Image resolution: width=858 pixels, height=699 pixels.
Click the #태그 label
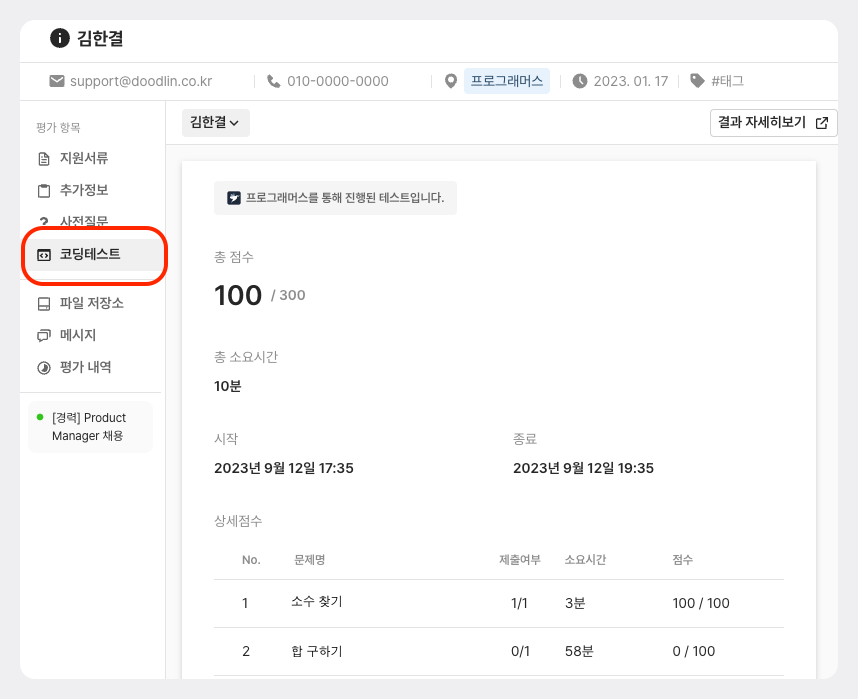(x=727, y=81)
